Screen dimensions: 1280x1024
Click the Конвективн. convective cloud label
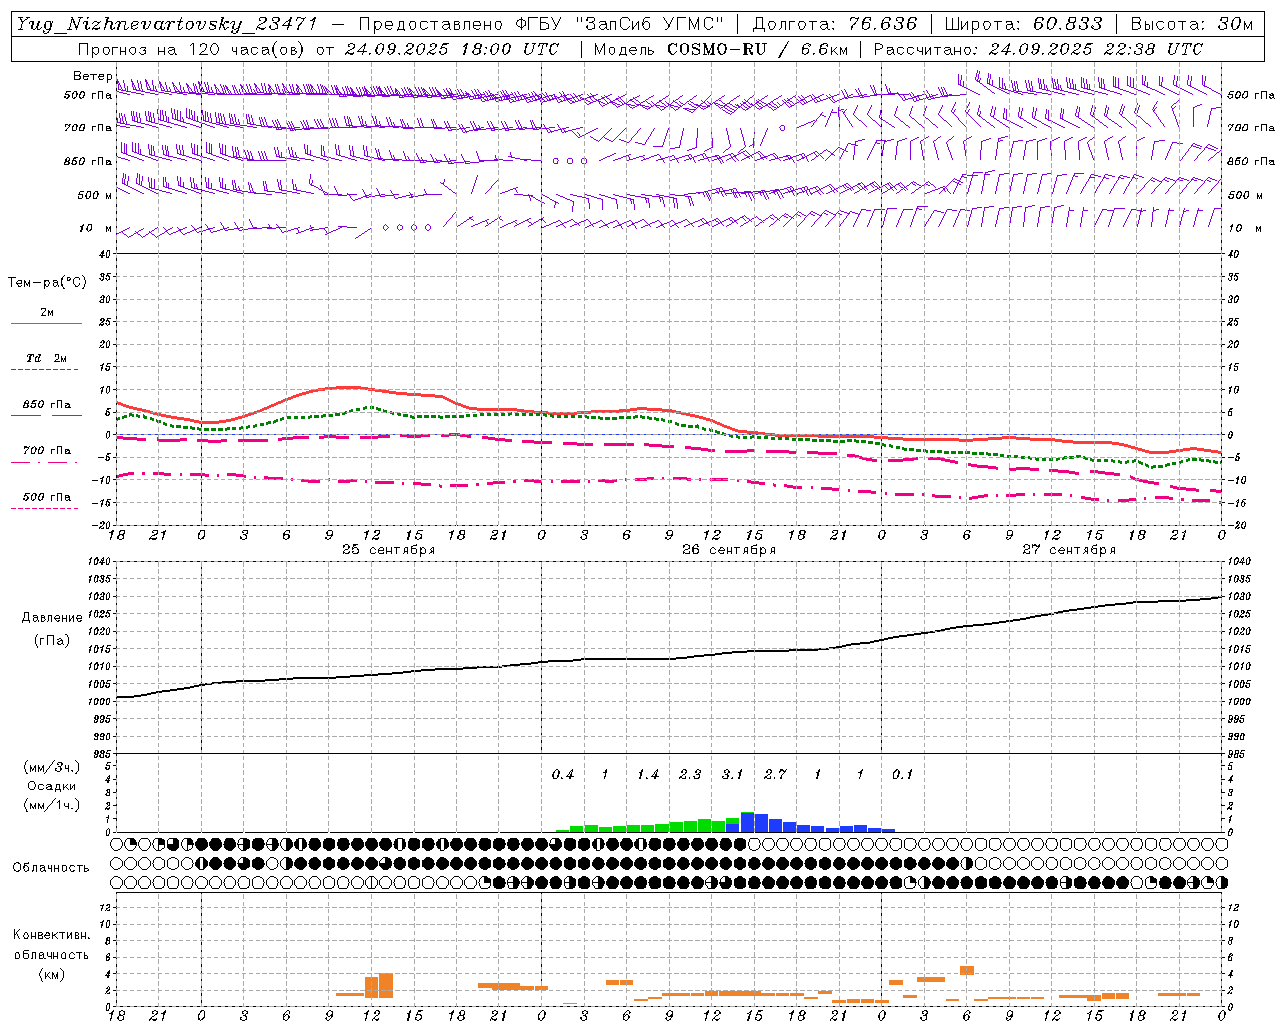[x=51, y=935]
